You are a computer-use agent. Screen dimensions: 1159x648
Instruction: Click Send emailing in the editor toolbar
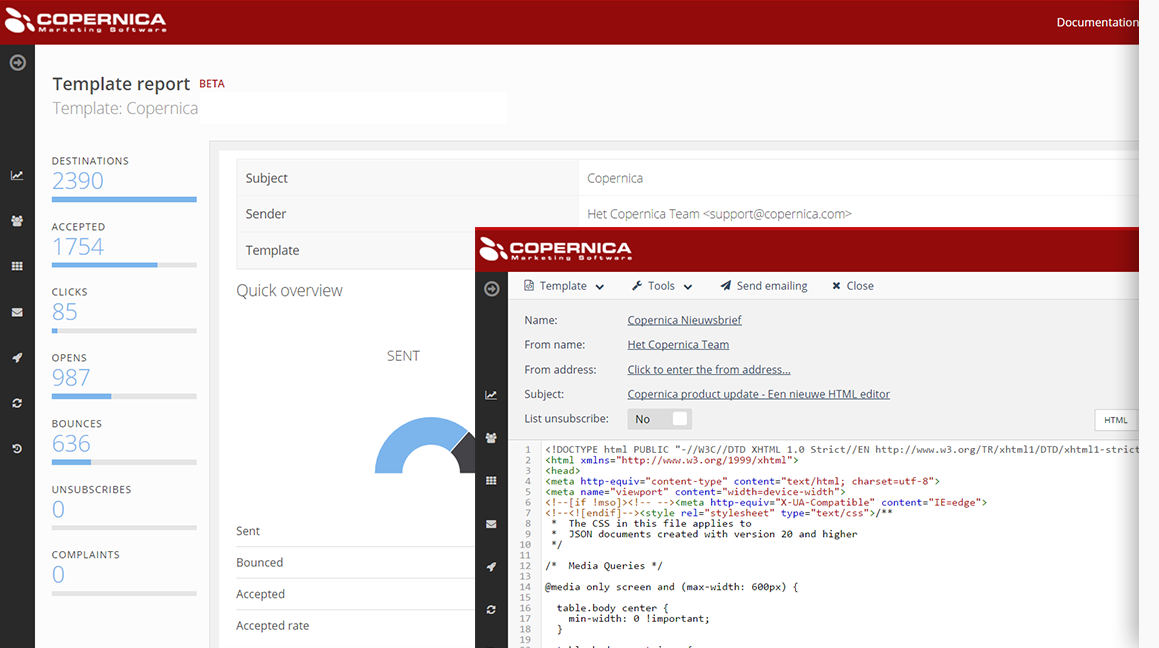(764, 286)
